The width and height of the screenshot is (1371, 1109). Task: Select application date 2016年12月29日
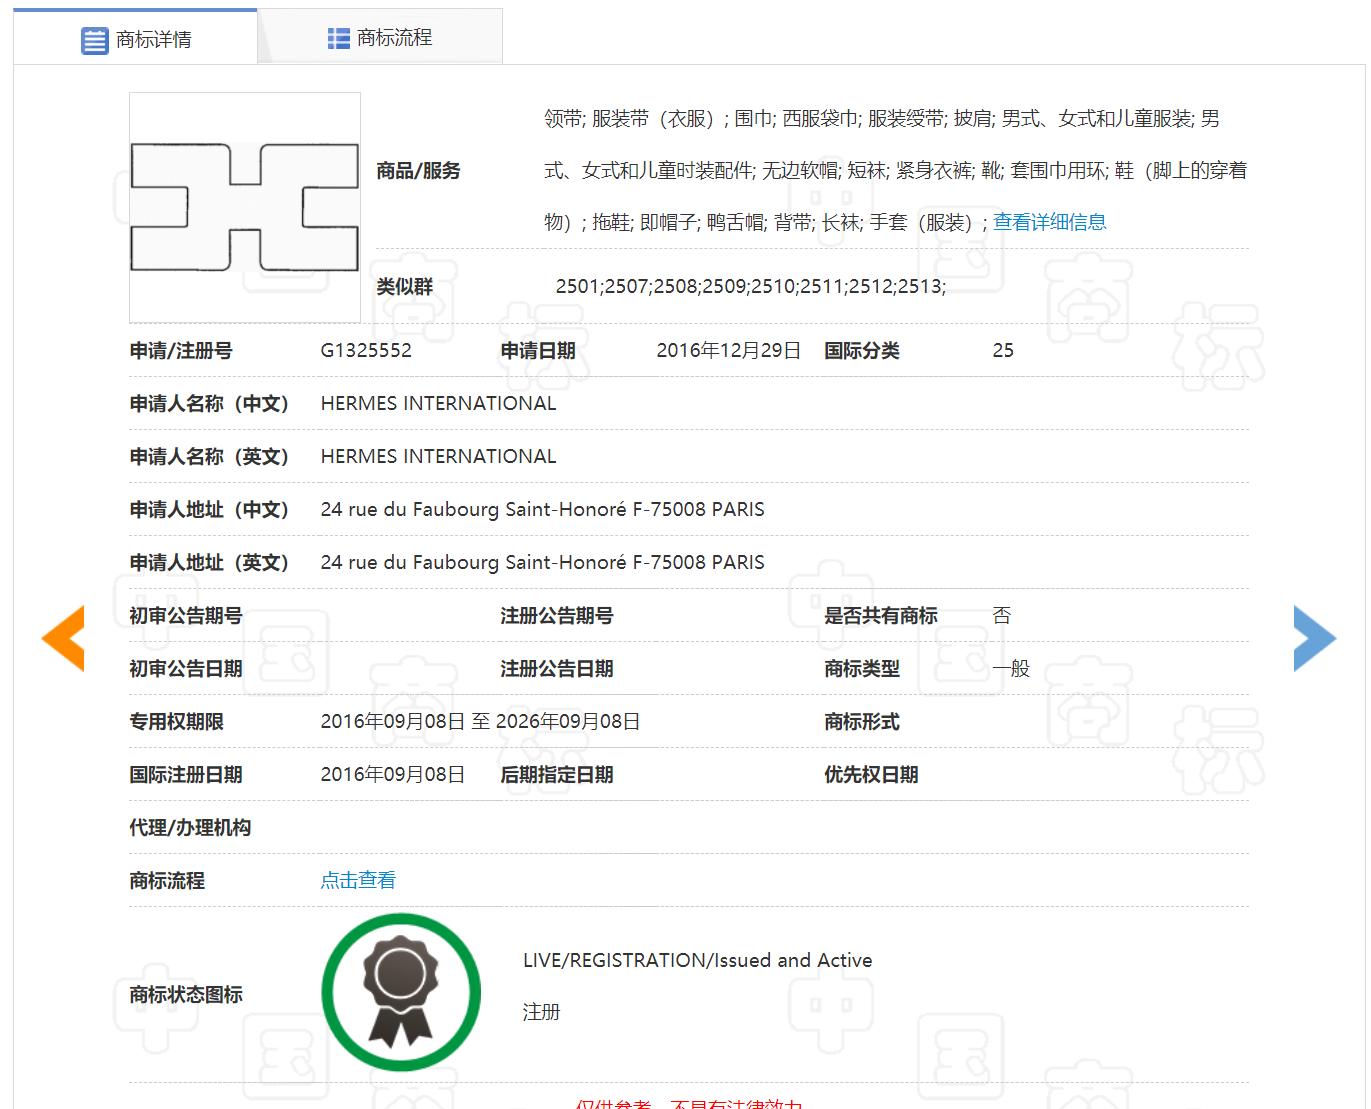point(728,350)
